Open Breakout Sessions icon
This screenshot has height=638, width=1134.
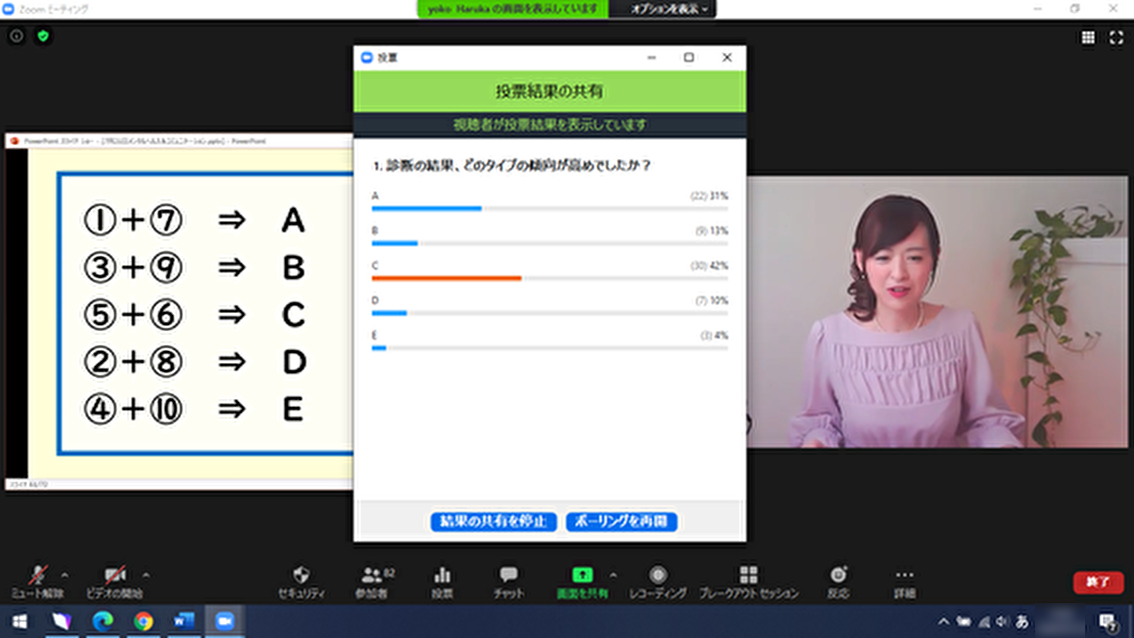(748, 576)
